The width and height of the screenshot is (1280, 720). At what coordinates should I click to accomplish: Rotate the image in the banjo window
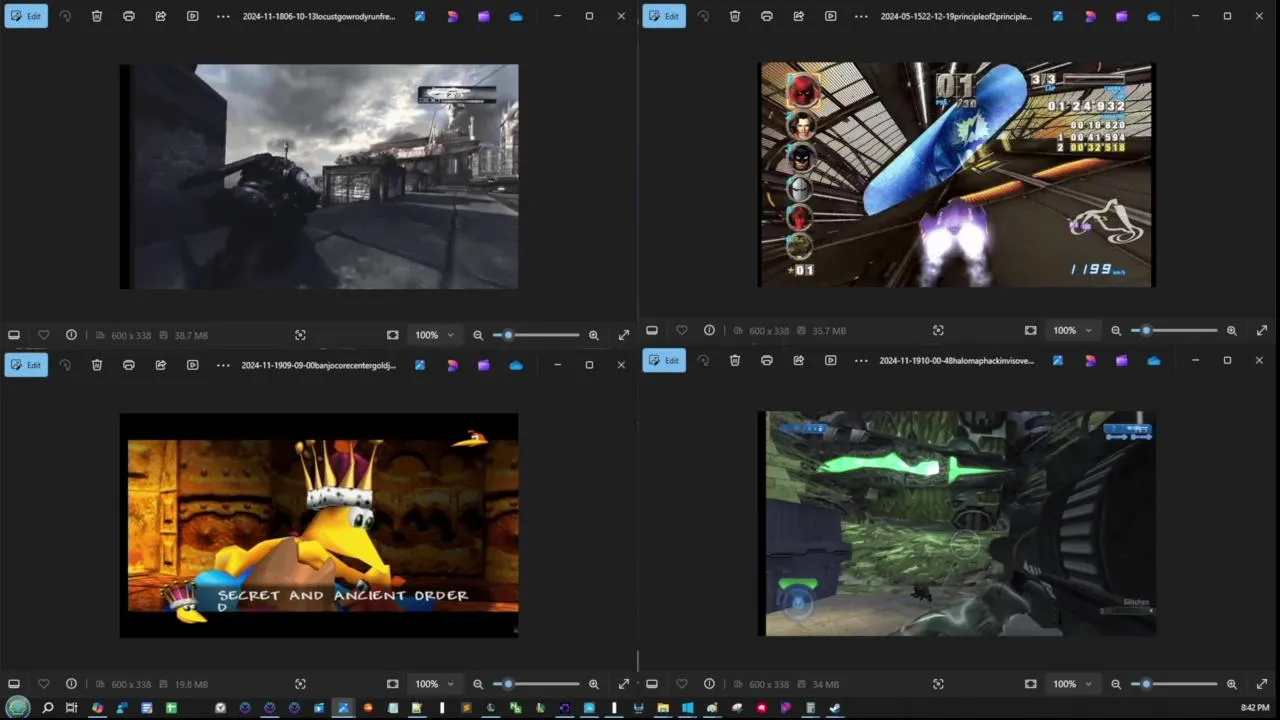pyautogui.click(x=65, y=365)
